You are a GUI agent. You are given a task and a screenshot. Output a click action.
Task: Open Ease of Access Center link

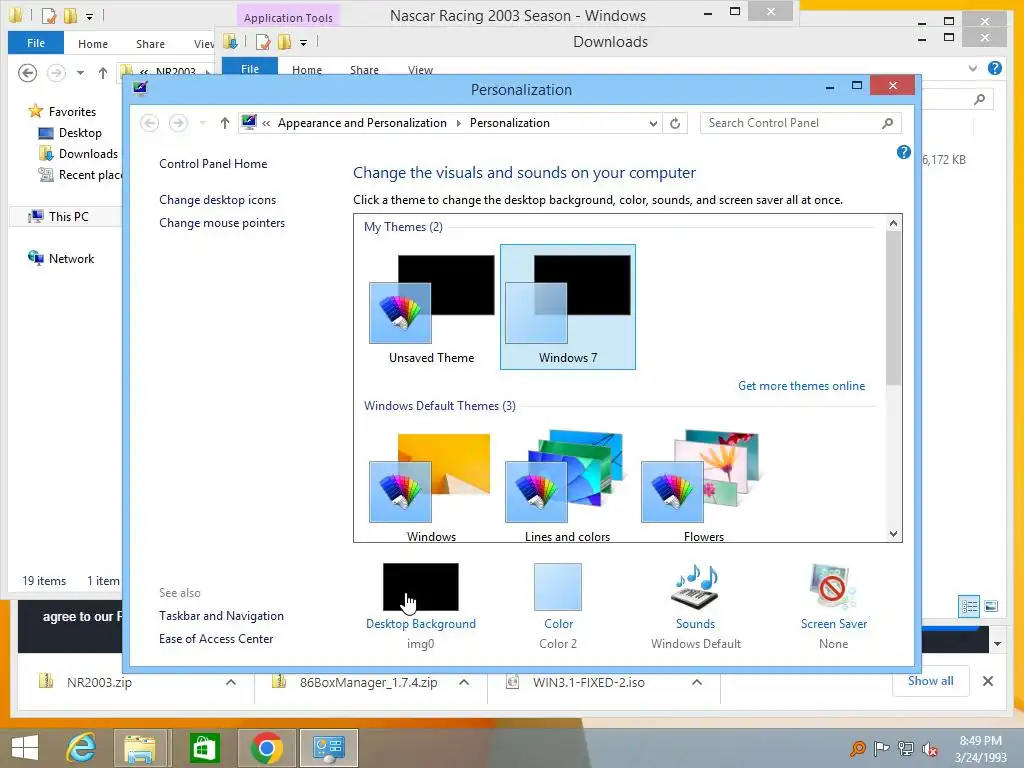coord(216,639)
